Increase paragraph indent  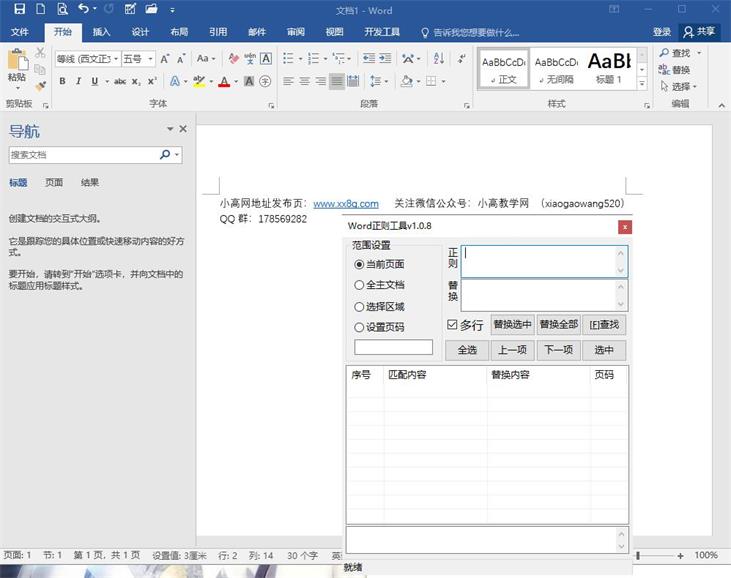click(385, 58)
